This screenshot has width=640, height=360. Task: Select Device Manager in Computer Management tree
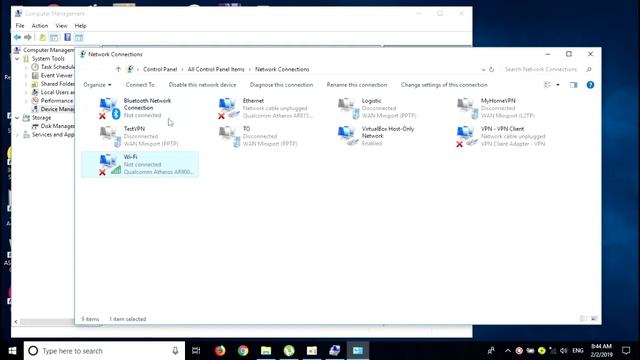[53, 109]
